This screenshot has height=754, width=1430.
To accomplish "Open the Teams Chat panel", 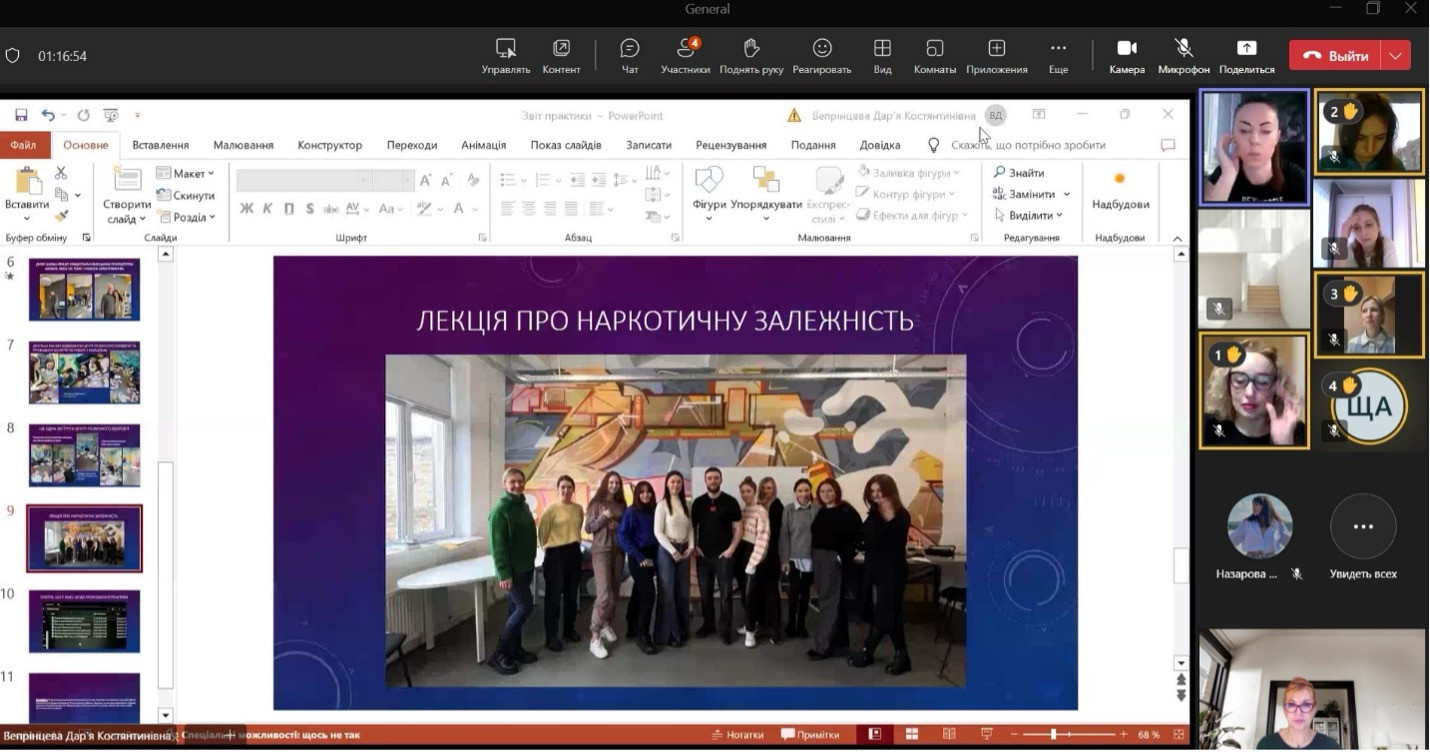I will click(x=629, y=56).
